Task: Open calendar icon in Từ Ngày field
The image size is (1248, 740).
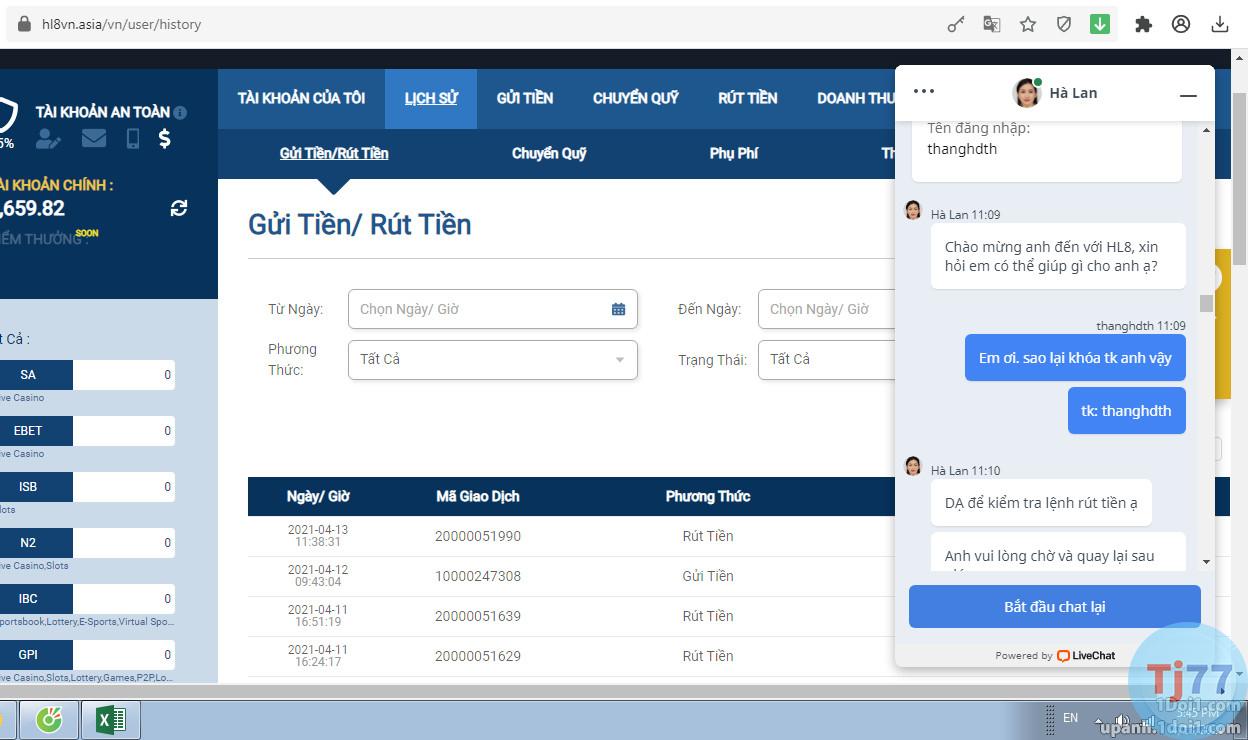Action: [618, 309]
